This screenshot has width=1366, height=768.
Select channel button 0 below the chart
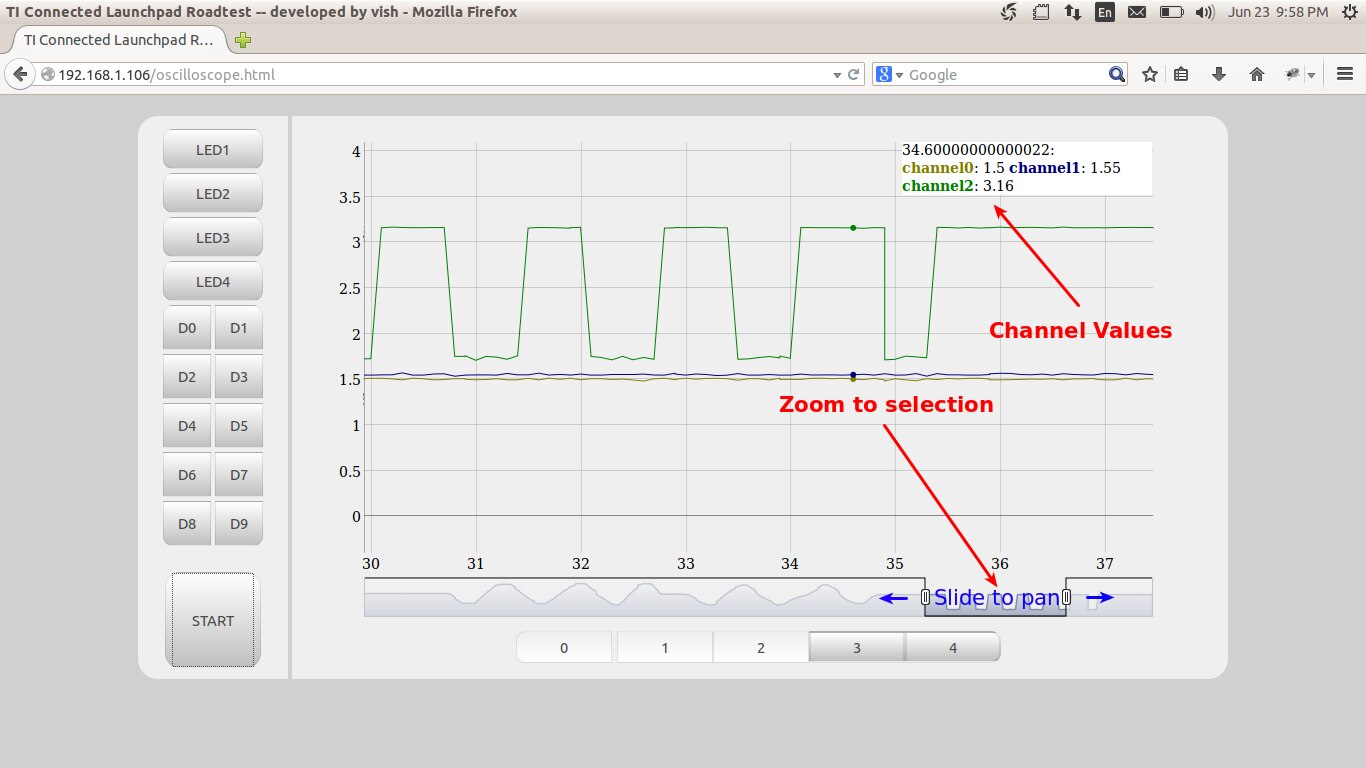[x=564, y=648]
